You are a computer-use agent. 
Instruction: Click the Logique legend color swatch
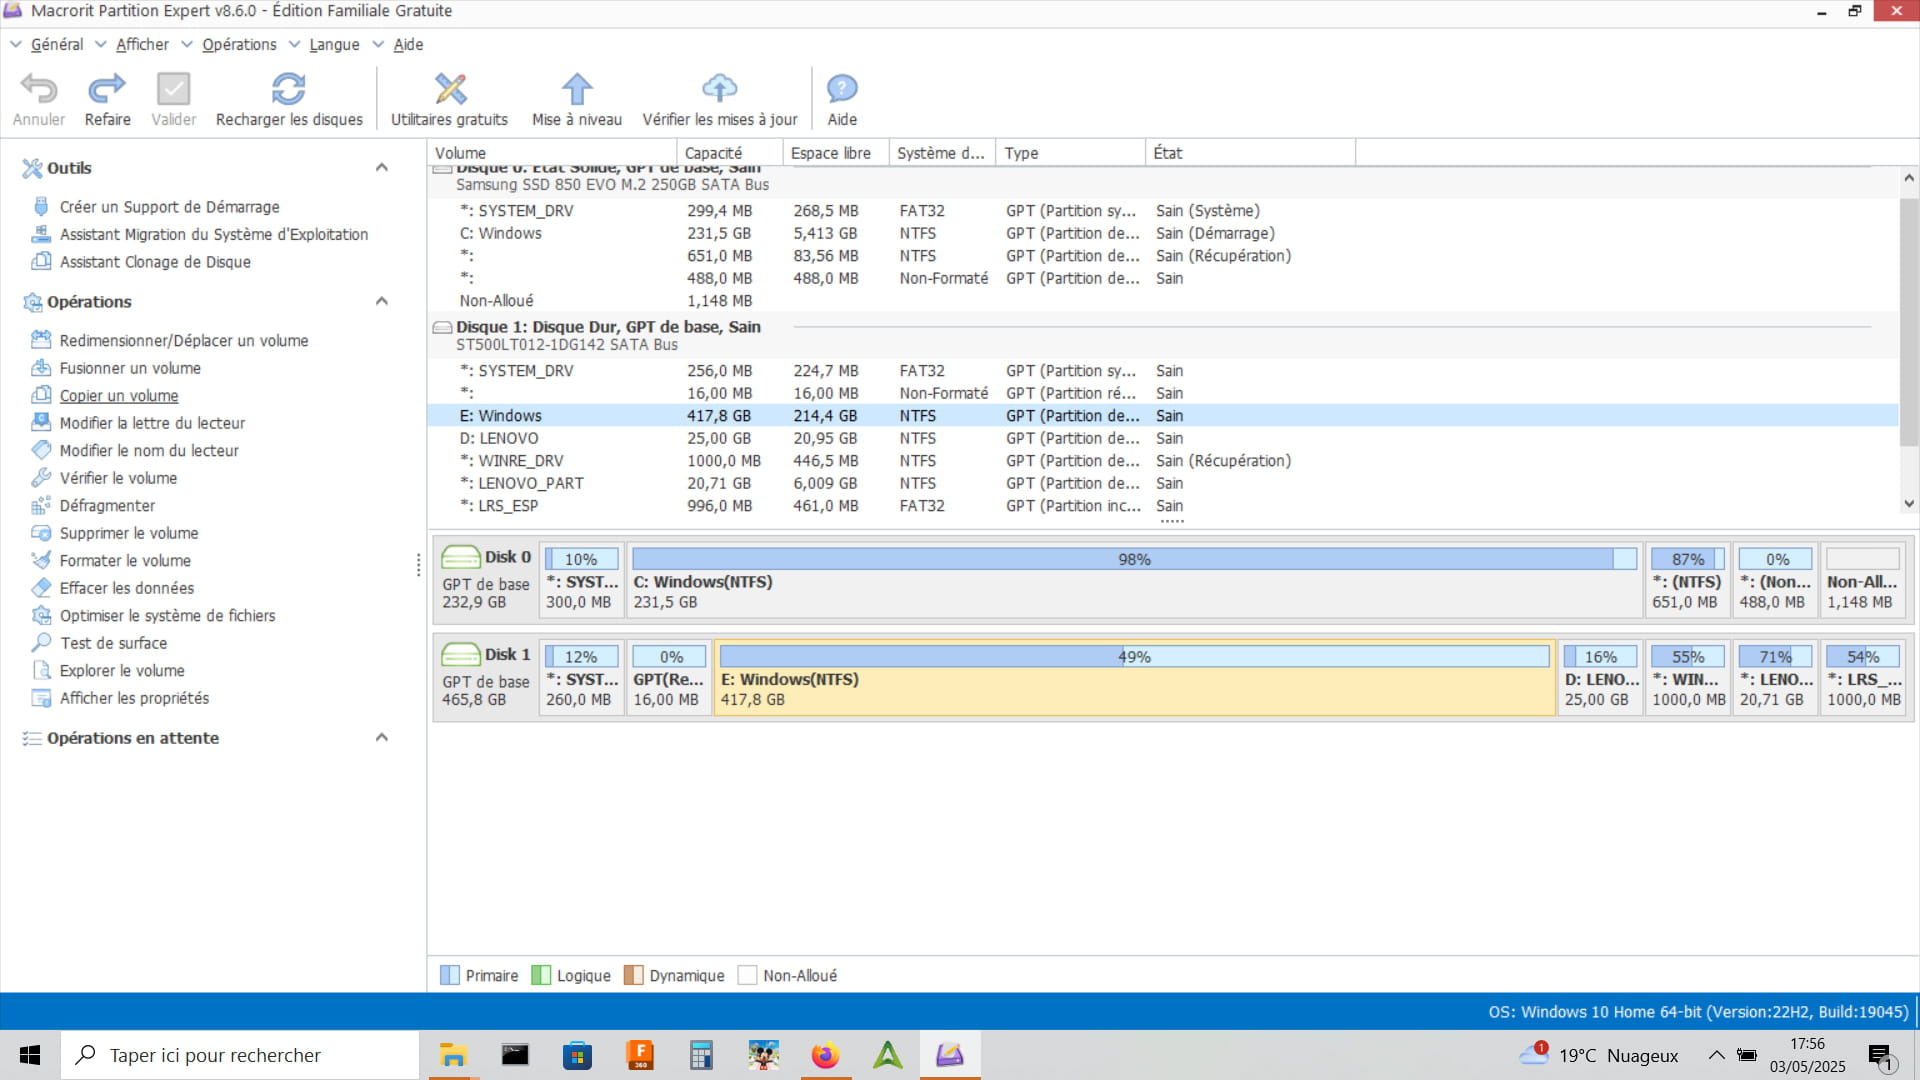541,975
